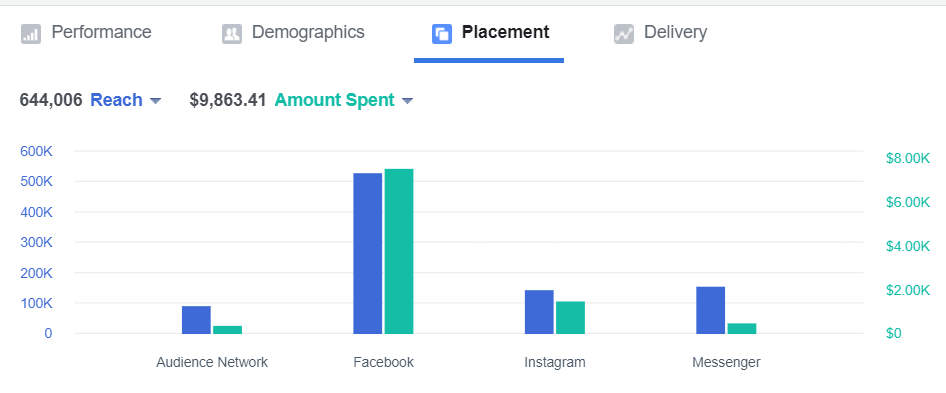Click the Facebook green amount spent bar
Image resolution: width=946 pixels, height=393 pixels.
click(x=399, y=251)
